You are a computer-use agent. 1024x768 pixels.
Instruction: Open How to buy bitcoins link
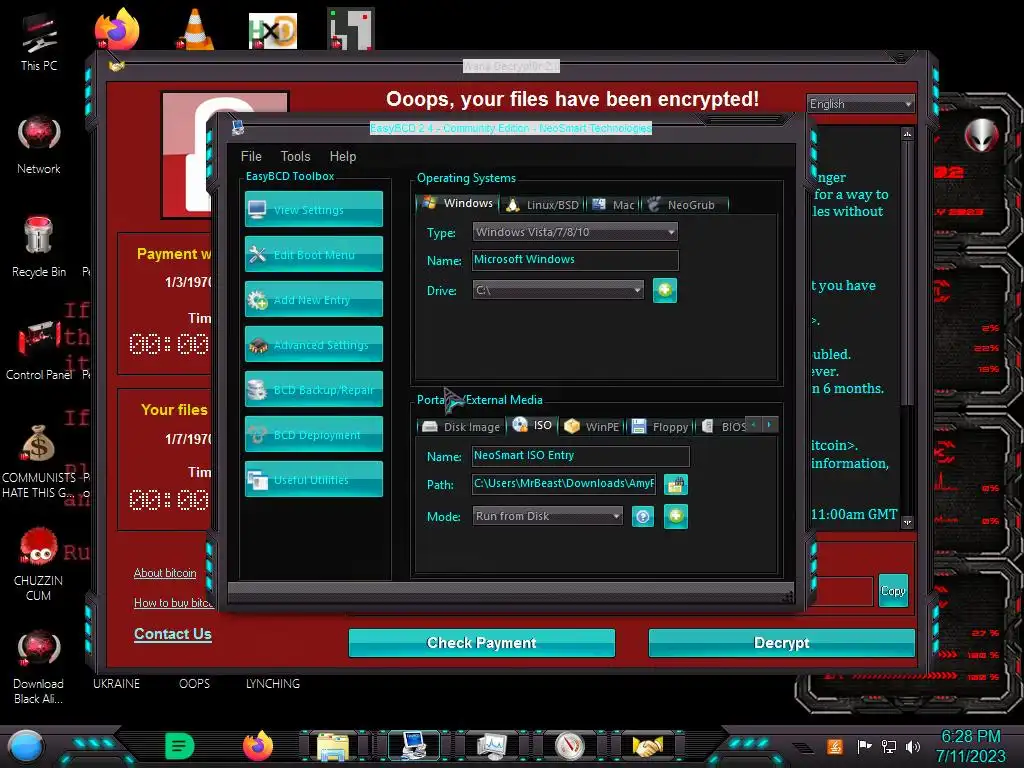click(173, 603)
